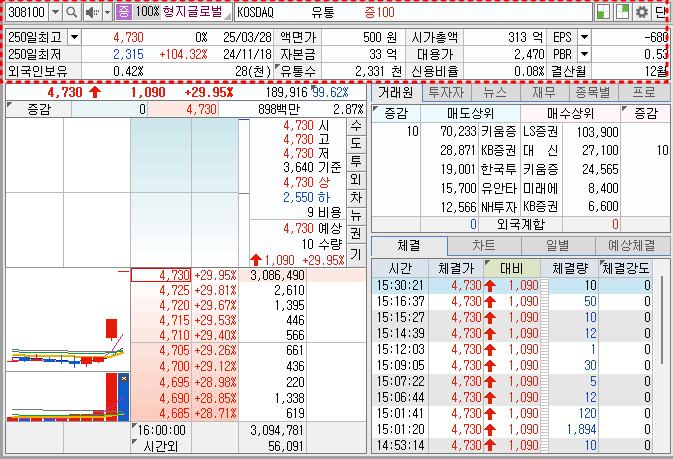The height and width of the screenshot is (459, 673).
Task: Click the 외국계합 summary row label
Action: click(520, 224)
